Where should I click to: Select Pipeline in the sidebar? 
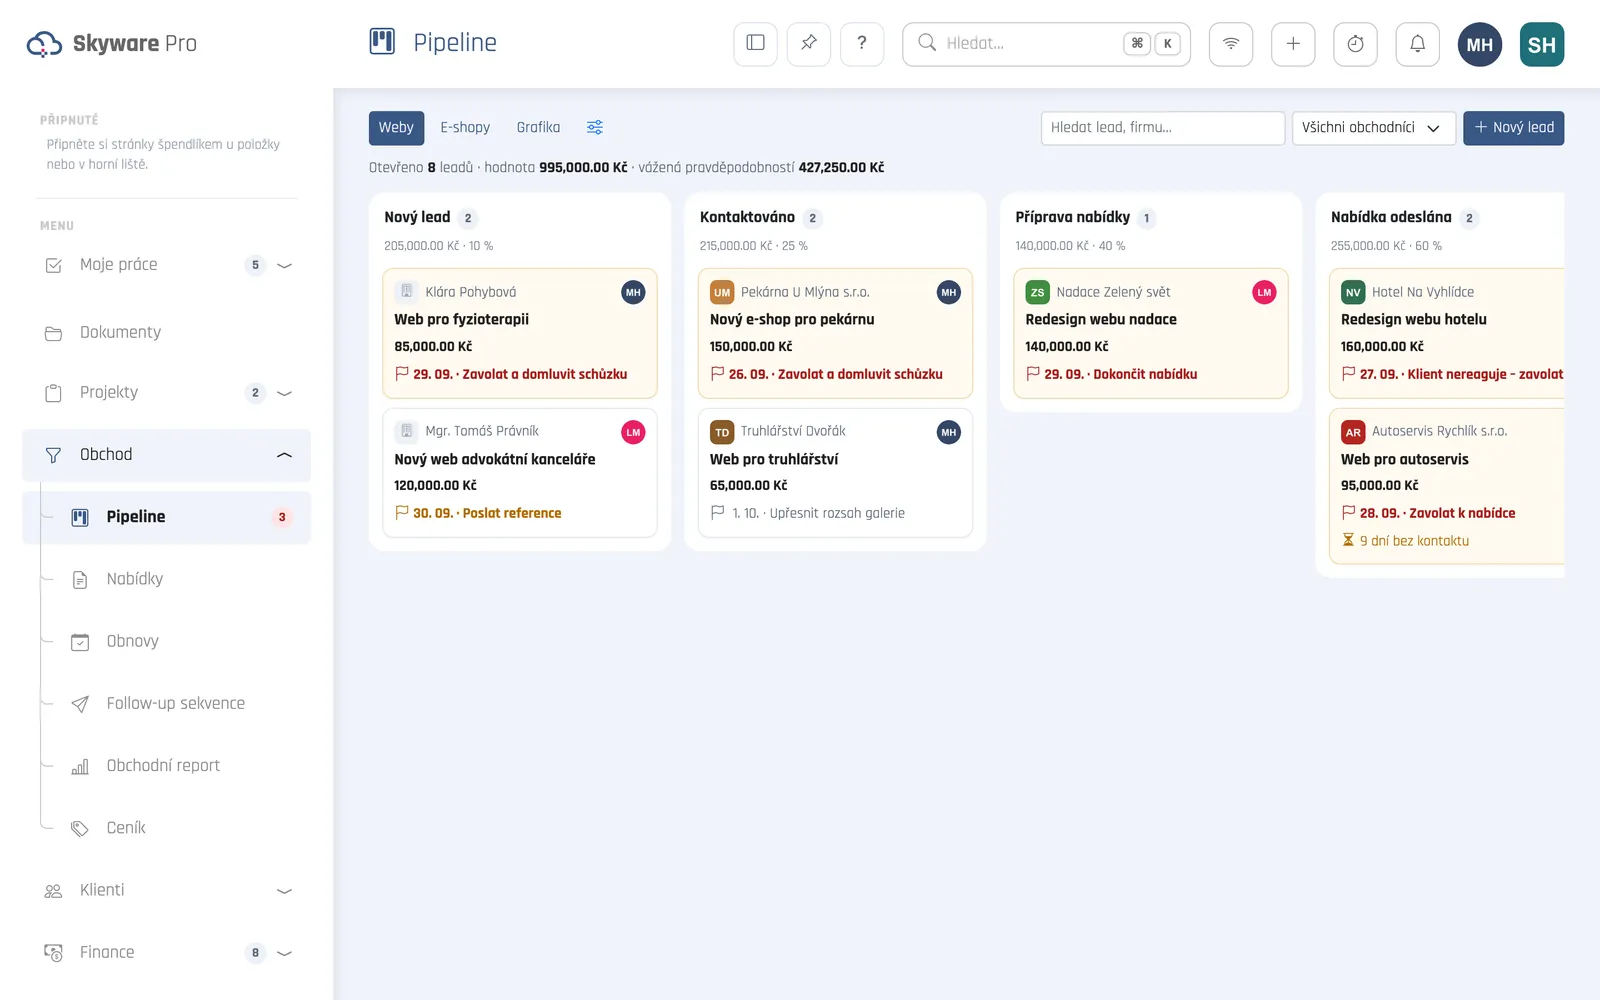tap(167, 517)
